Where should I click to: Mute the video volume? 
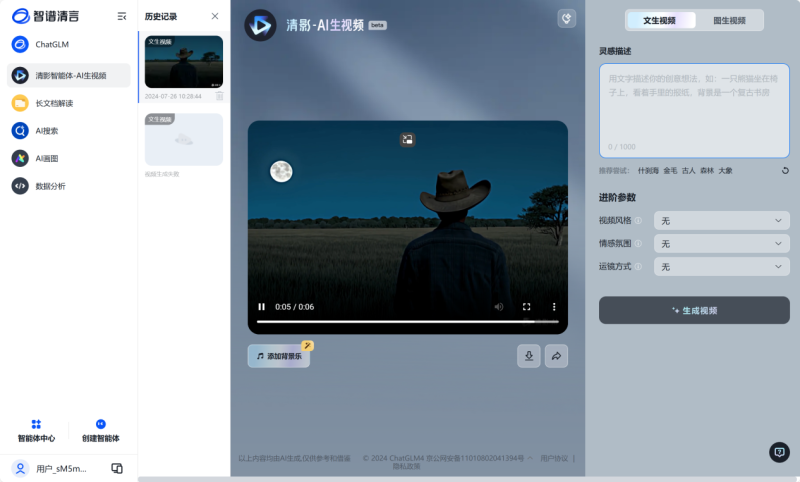click(498, 307)
